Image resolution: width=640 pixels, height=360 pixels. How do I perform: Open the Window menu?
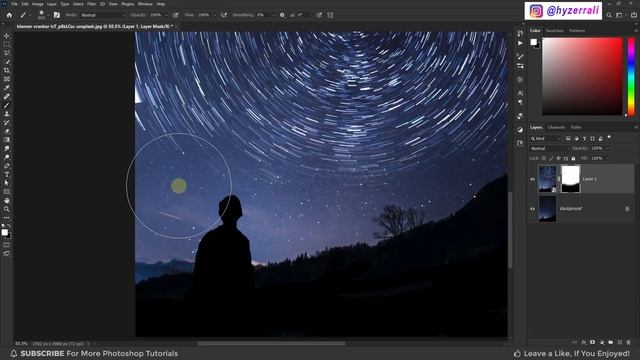coord(145,4)
